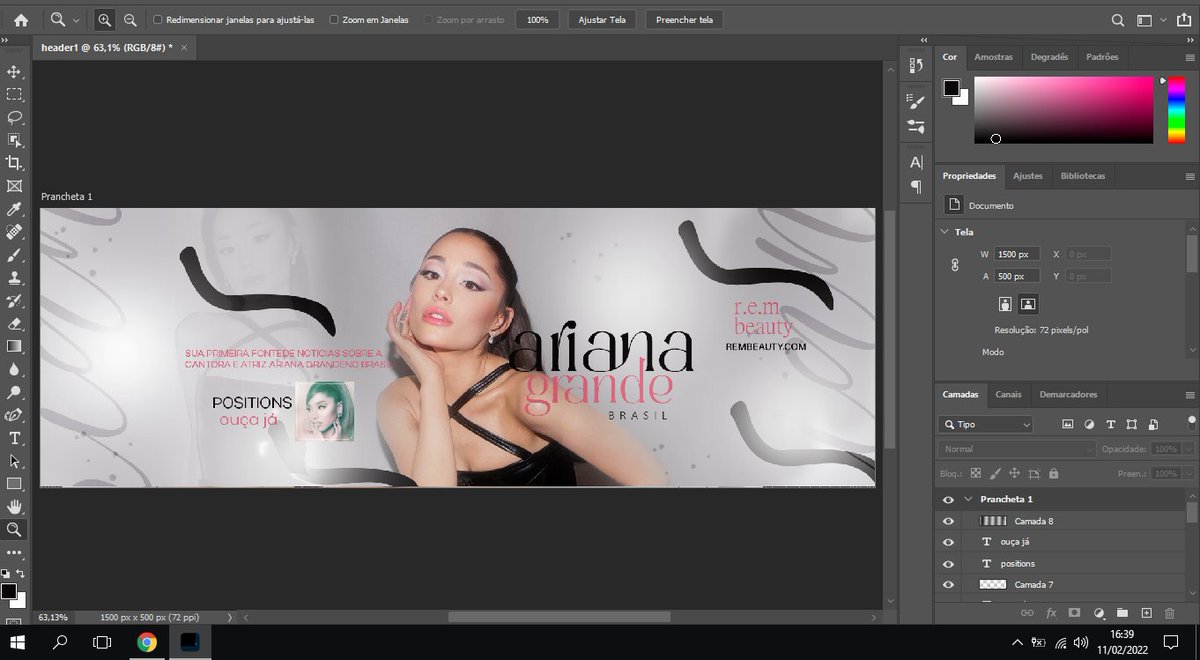Add a layer mask icon
This screenshot has height=660, width=1200.
[x=1075, y=612]
